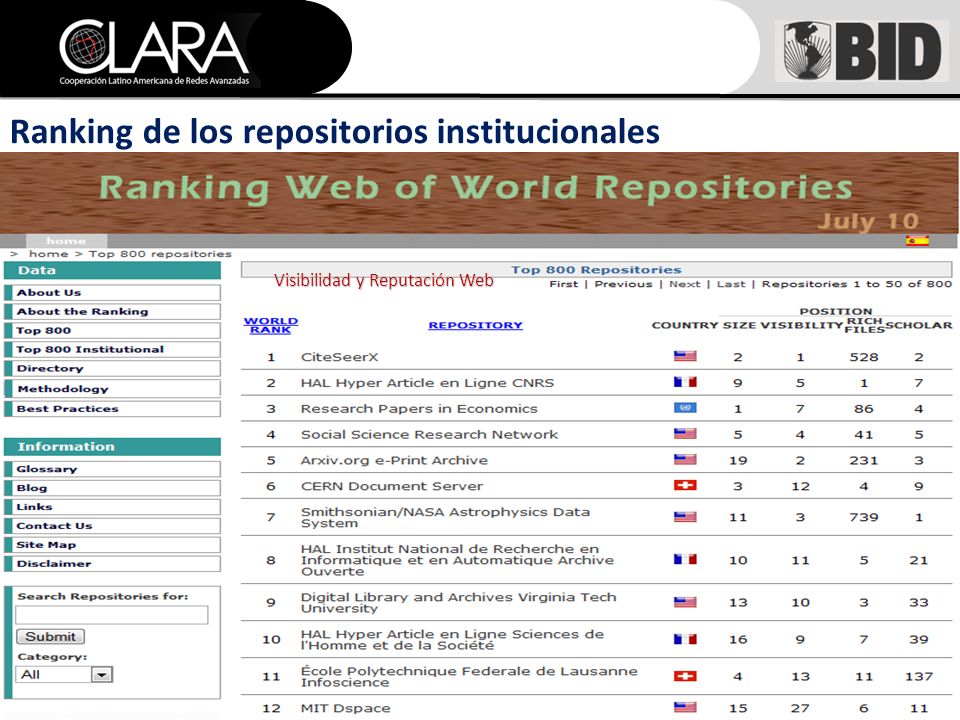
Task: Click the Swiss flag in the Lausanne Infoscience row
Action: click(685, 676)
